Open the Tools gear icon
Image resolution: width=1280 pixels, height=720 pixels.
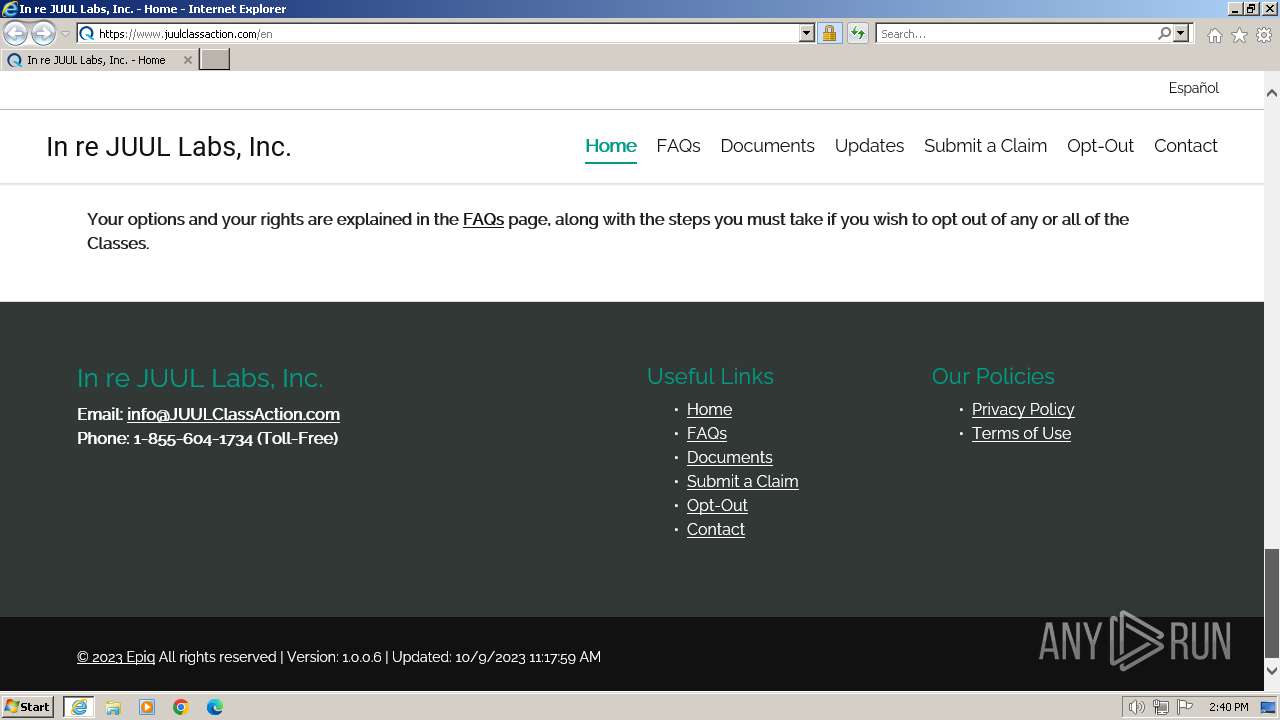pyautogui.click(x=1264, y=35)
